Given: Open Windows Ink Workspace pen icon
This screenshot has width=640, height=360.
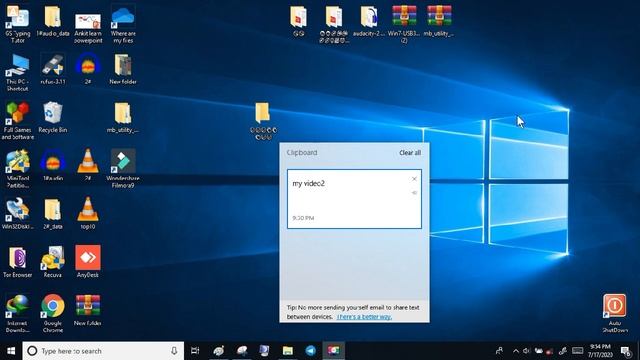Looking at the screenshot, I should [563, 351].
